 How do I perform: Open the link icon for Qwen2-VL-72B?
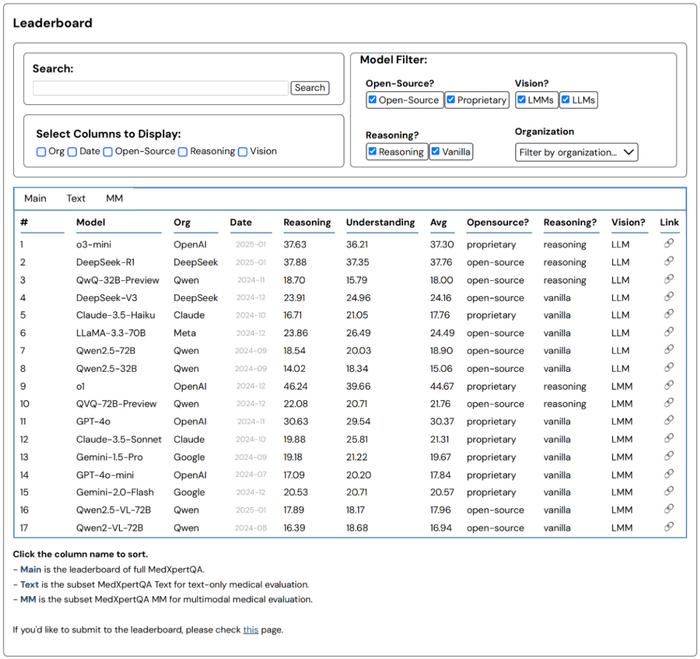669,527
